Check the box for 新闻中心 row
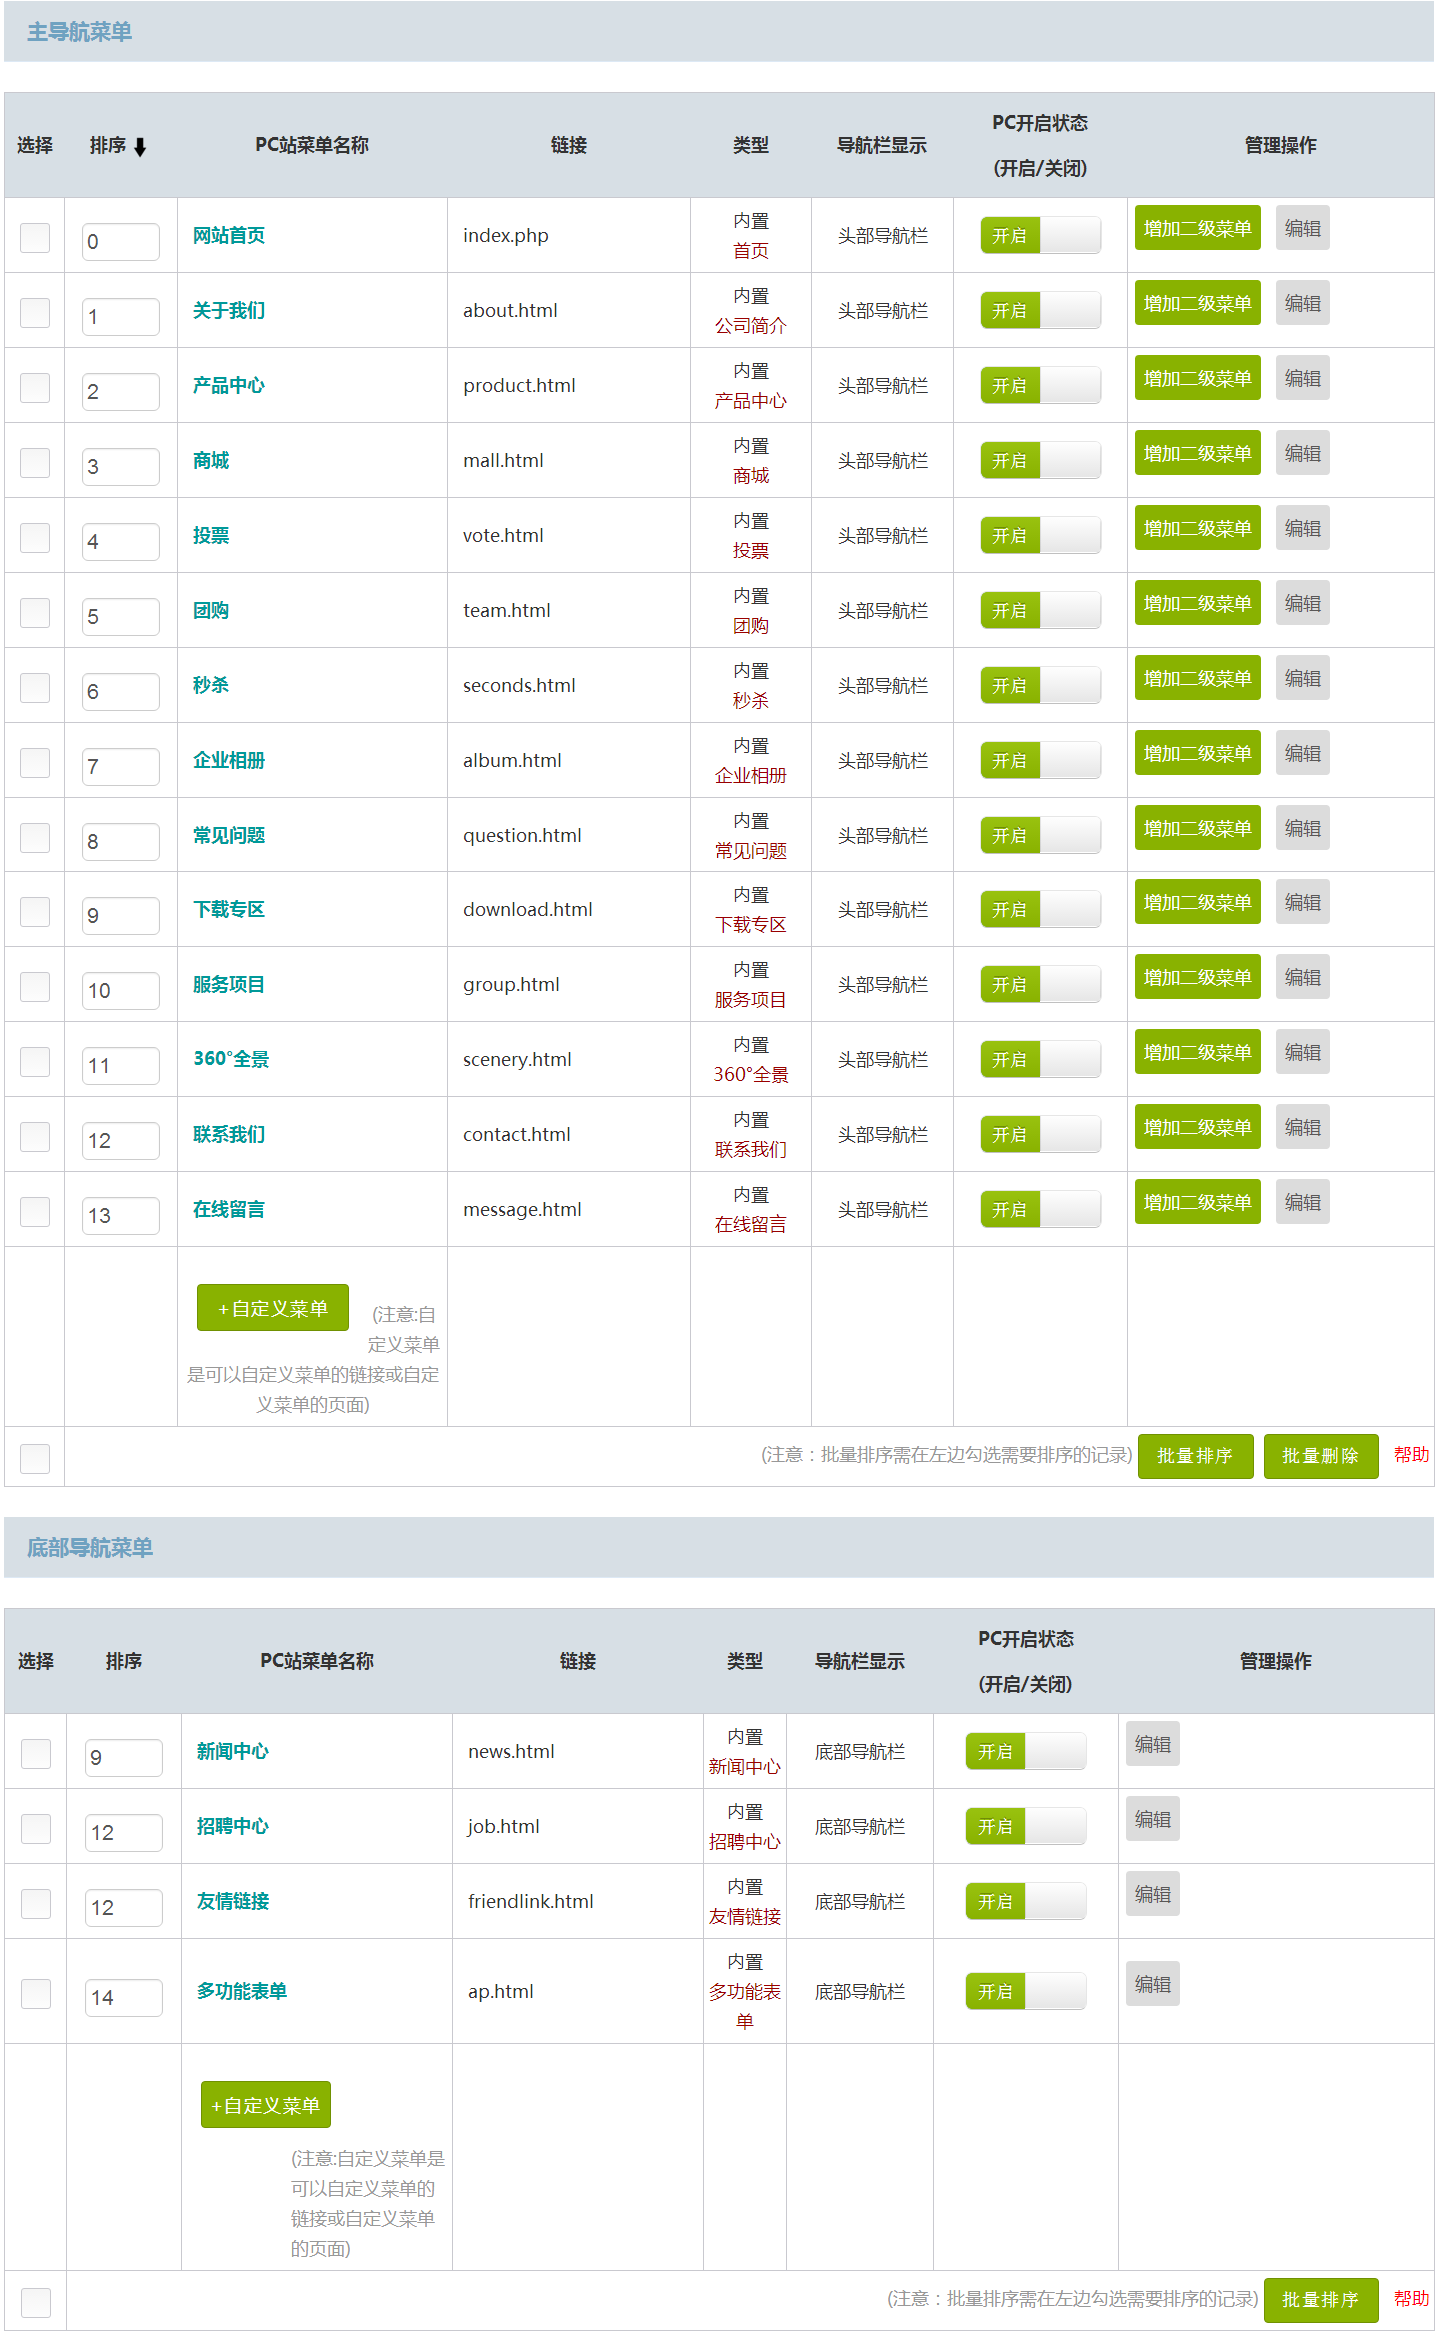1441x2336 pixels. pyautogui.click(x=36, y=1753)
